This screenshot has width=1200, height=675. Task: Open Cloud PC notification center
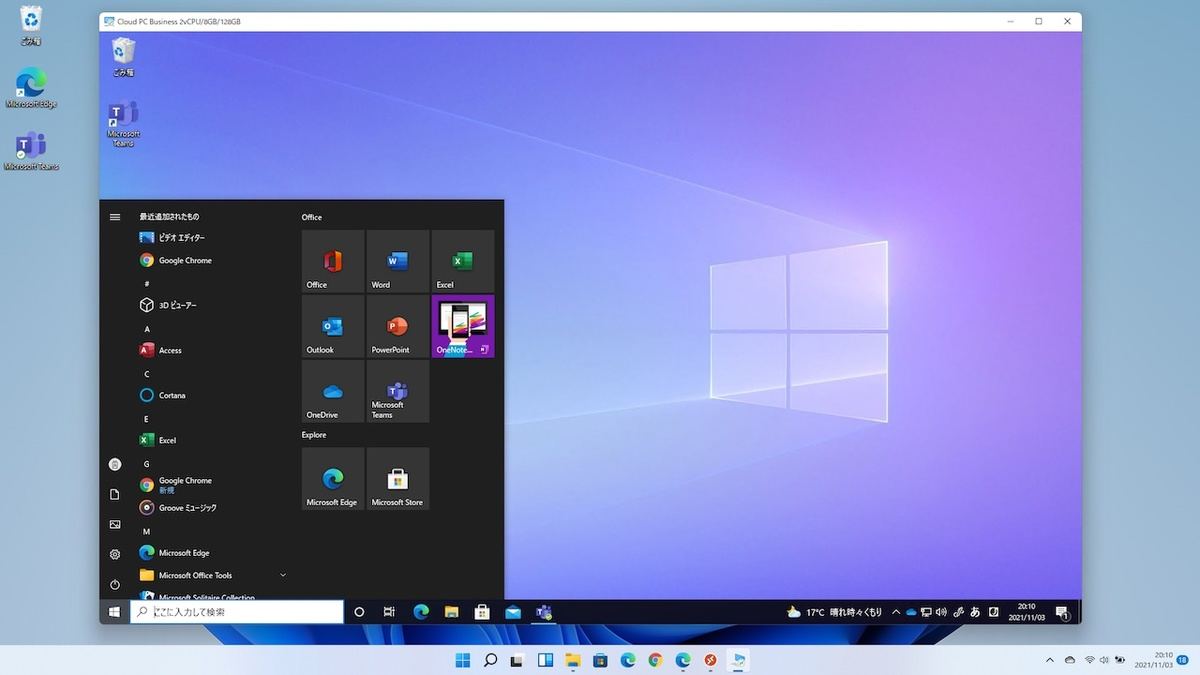point(1062,612)
